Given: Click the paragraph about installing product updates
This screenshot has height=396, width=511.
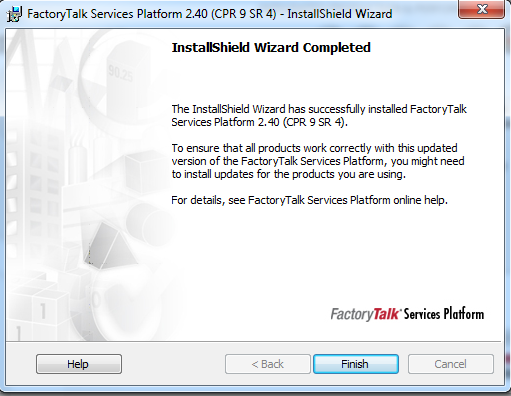Looking at the screenshot, I should pyautogui.click(x=318, y=161).
